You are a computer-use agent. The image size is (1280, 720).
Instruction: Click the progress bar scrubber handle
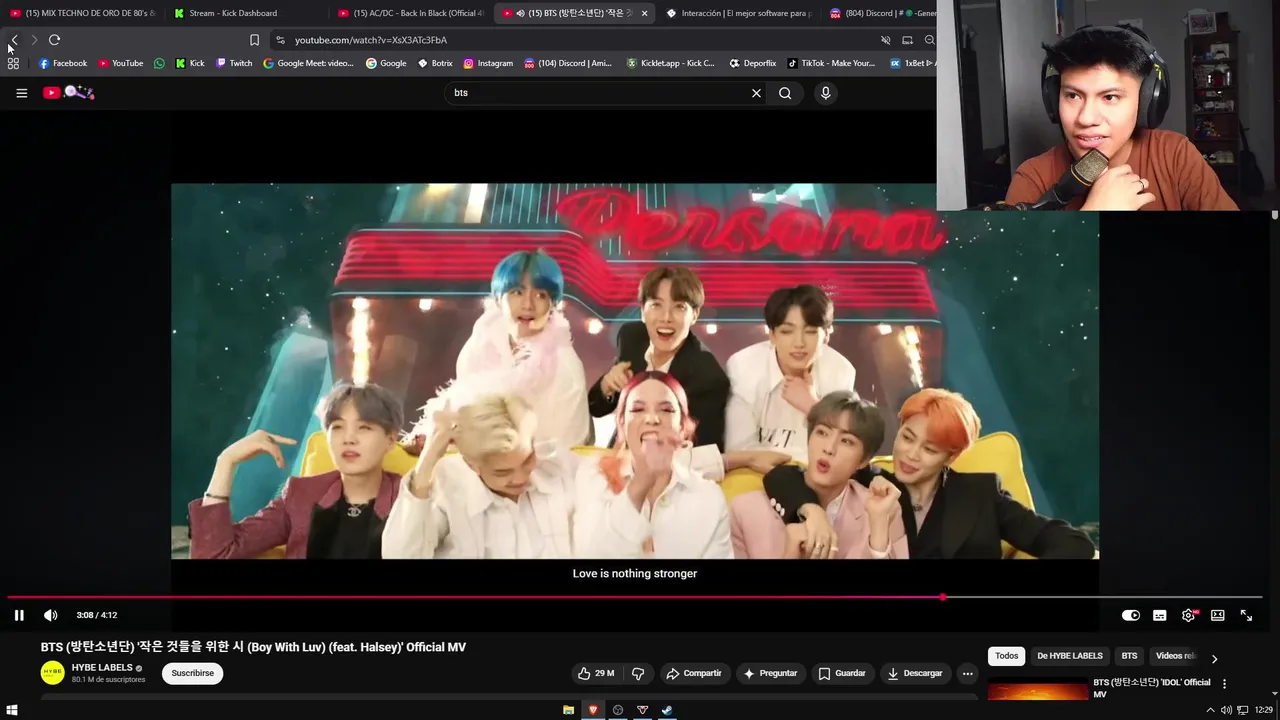point(943,597)
